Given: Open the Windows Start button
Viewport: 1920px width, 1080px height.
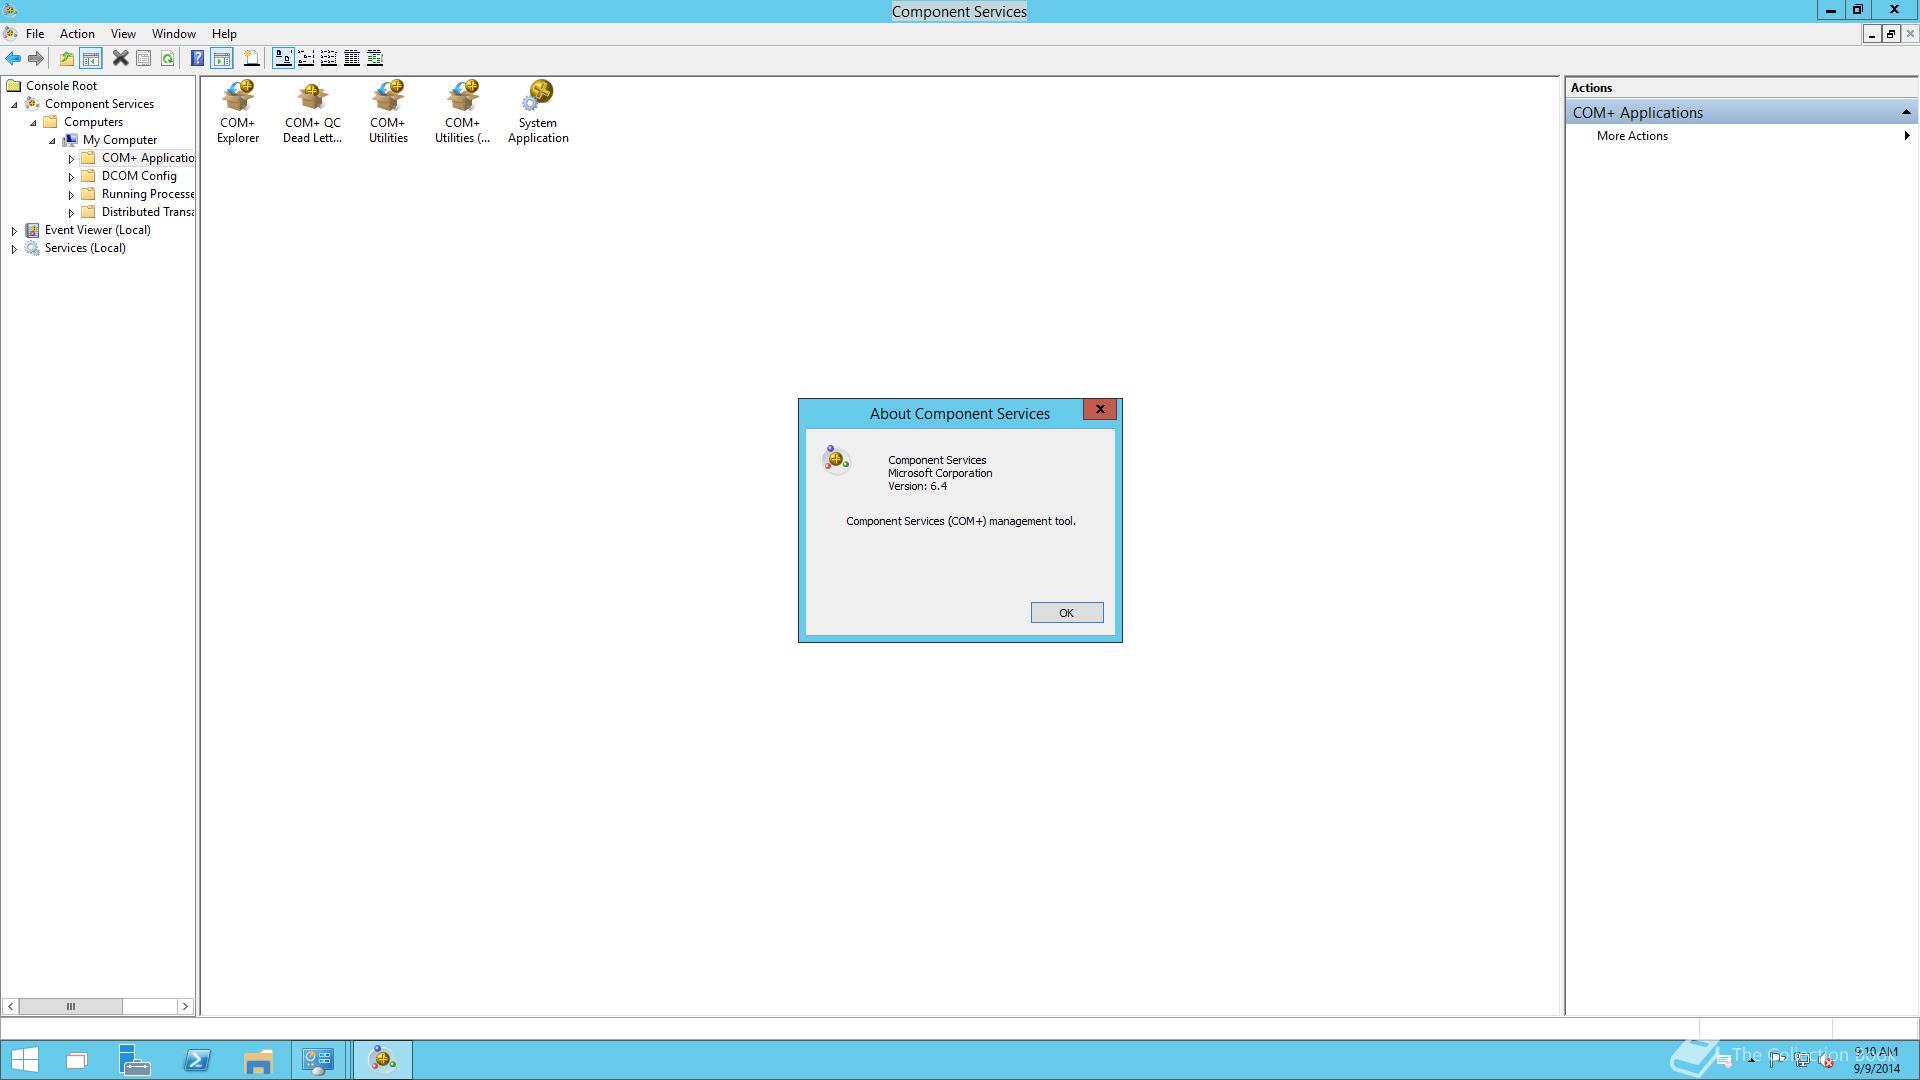Looking at the screenshot, I should (24, 1060).
